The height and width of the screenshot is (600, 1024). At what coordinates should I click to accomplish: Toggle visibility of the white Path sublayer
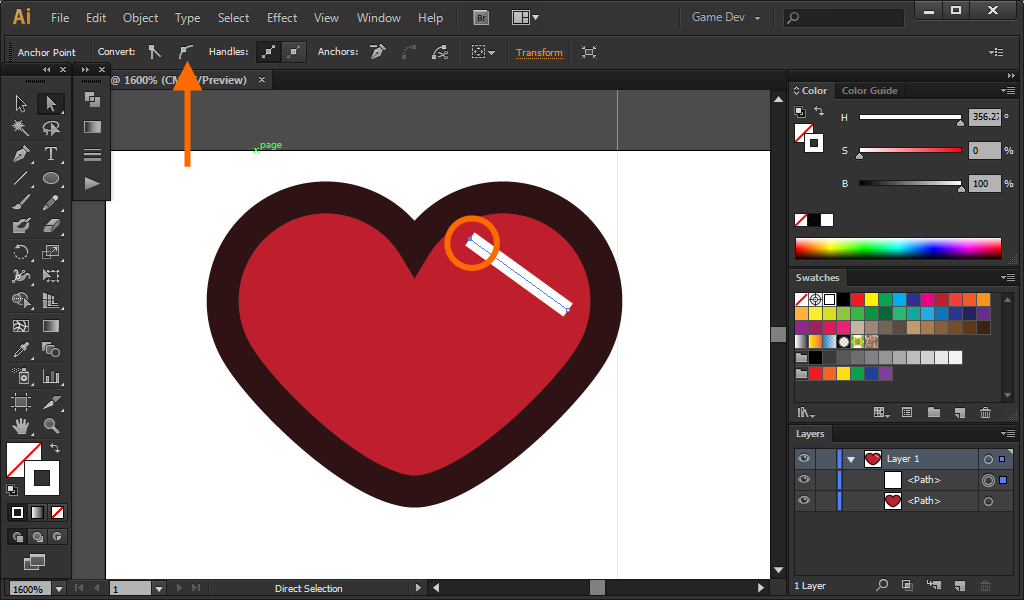click(803, 480)
